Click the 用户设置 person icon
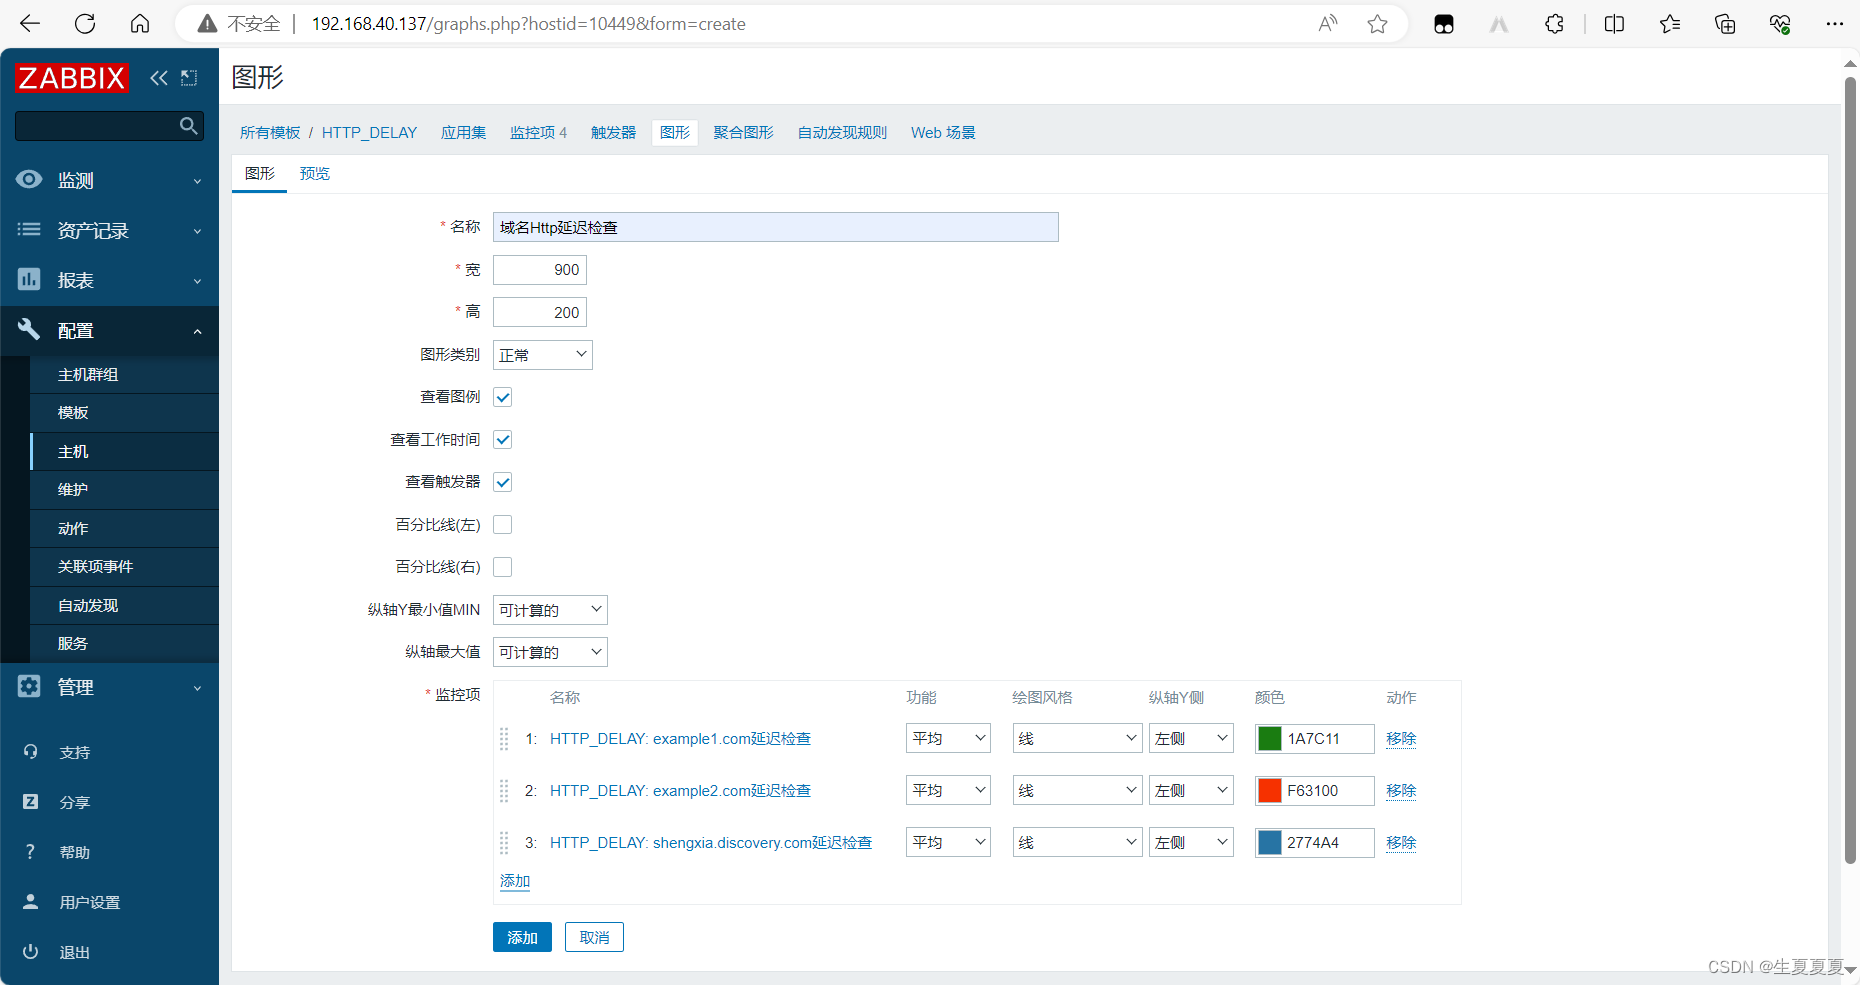This screenshot has height=985, width=1860. click(30, 902)
